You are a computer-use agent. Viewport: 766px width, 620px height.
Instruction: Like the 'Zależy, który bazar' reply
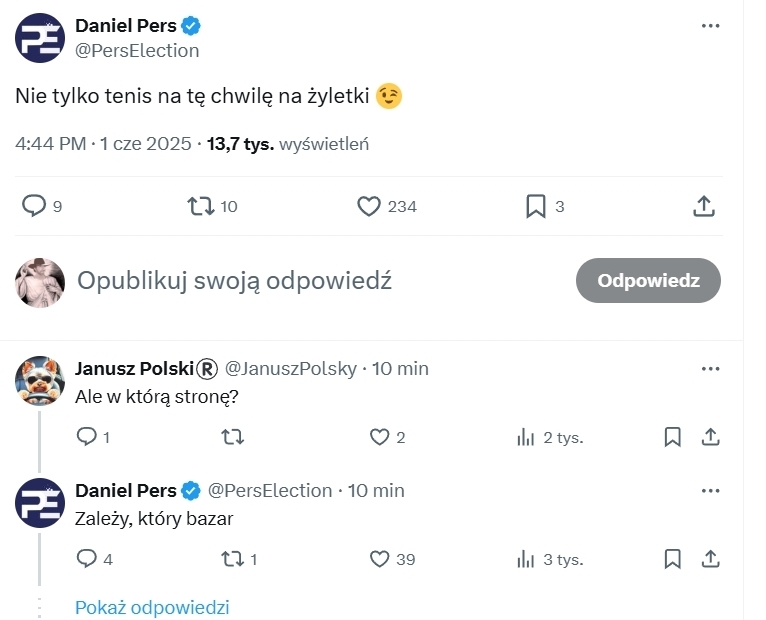tap(379, 559)
